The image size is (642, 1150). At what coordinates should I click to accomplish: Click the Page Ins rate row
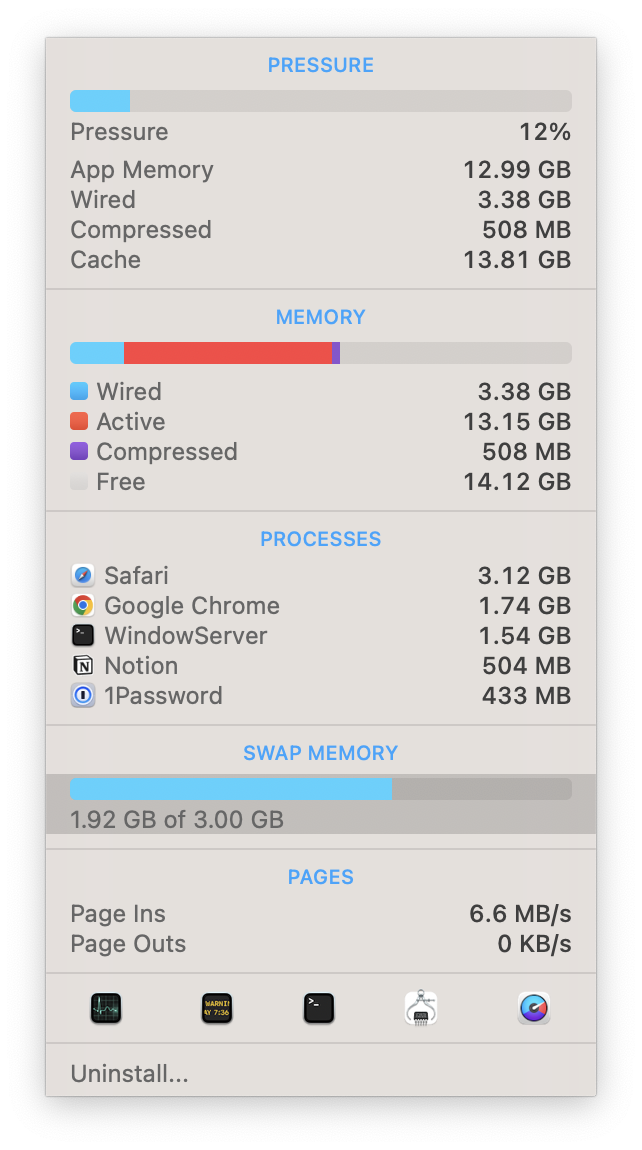(320, 914)
